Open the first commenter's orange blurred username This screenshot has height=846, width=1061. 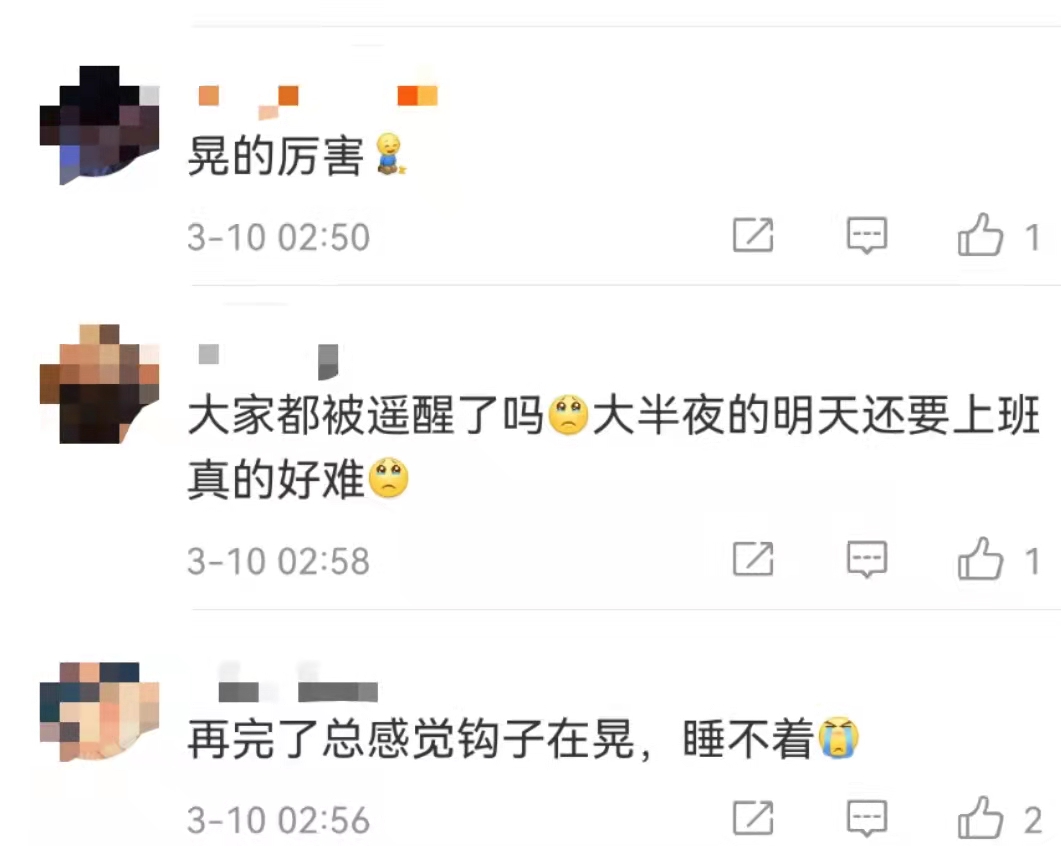318,100
